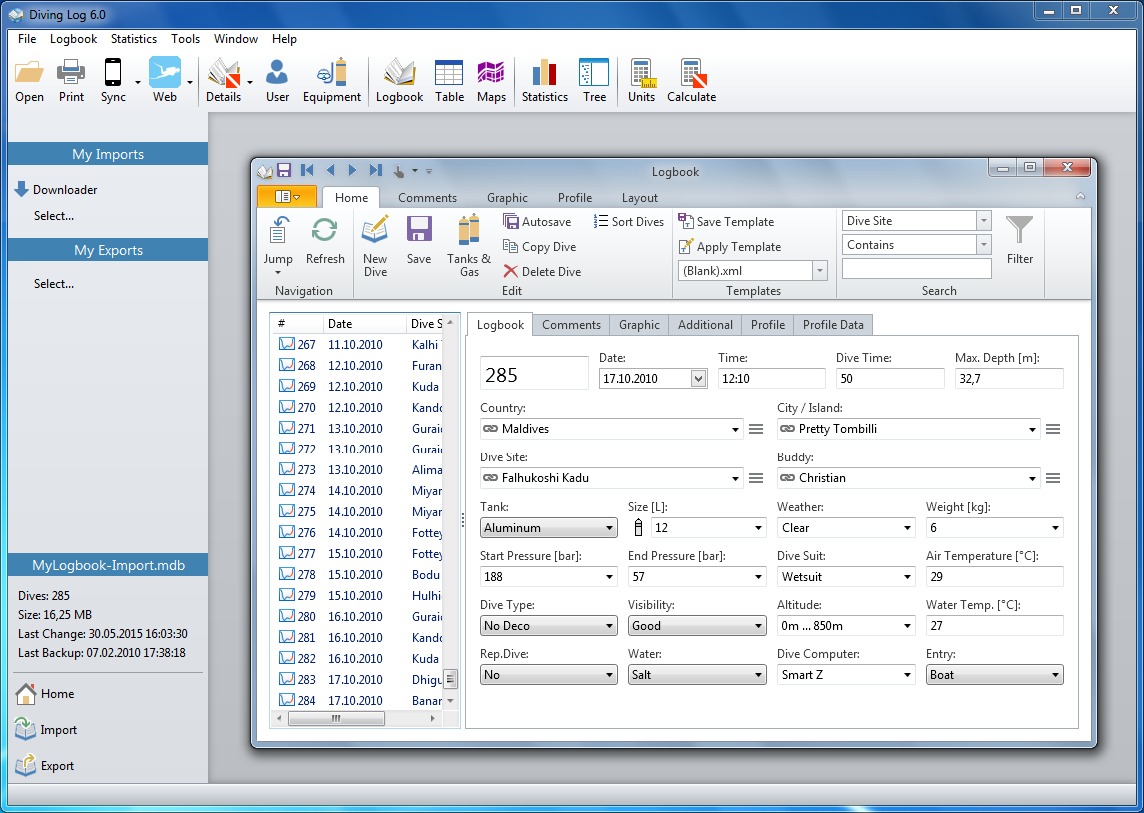This screenshot has width=1144, height=813.
Task: Open the Visibility dropdown showing Good
Action: 758,625
